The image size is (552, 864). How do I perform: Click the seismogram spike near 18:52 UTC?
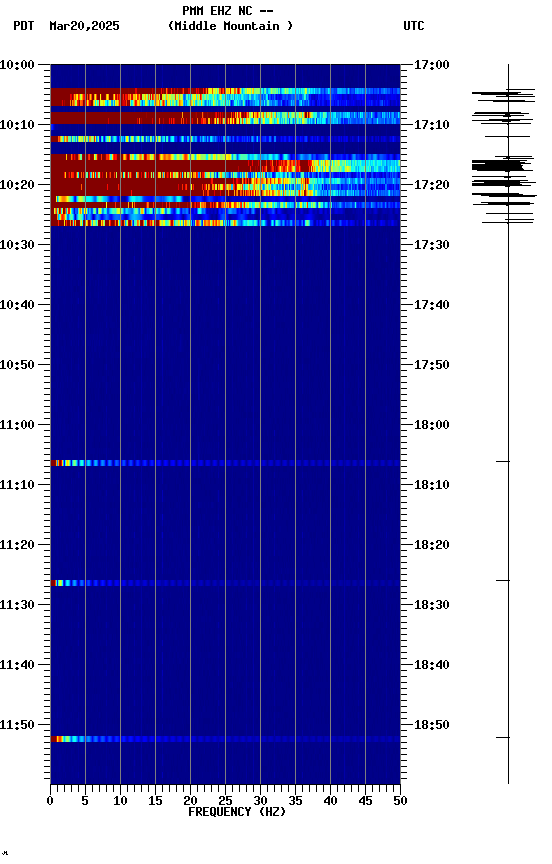502,737
